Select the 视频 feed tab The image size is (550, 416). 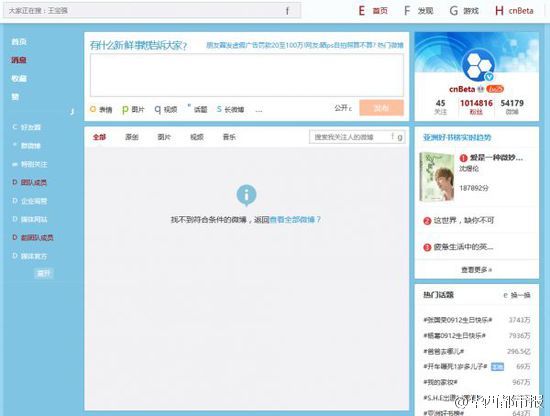[197, 137]
